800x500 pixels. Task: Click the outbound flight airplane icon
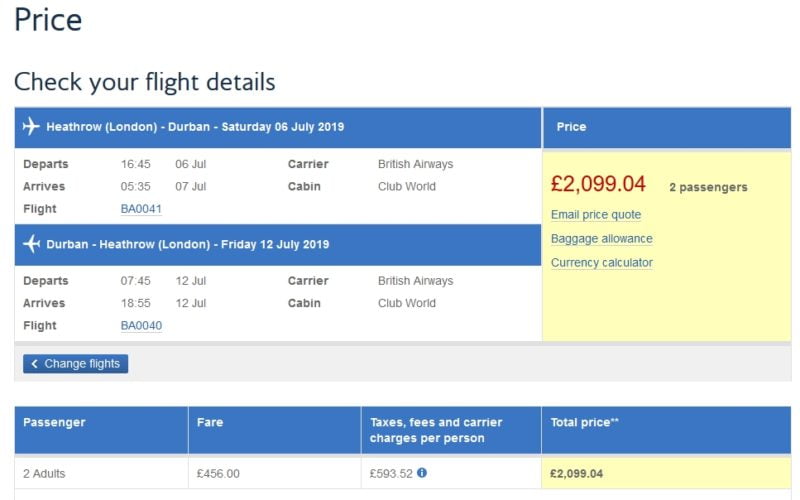(31, 126)
